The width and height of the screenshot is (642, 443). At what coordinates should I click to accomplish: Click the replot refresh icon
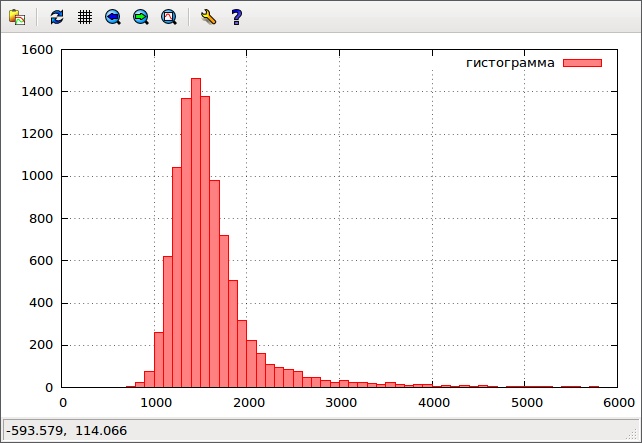[57, 17]
